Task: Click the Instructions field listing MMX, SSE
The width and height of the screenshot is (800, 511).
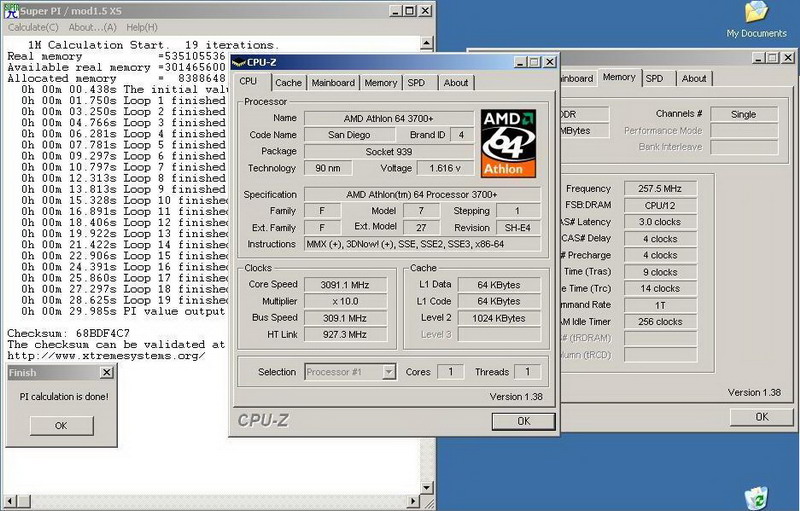Action: tap(422, 244)
